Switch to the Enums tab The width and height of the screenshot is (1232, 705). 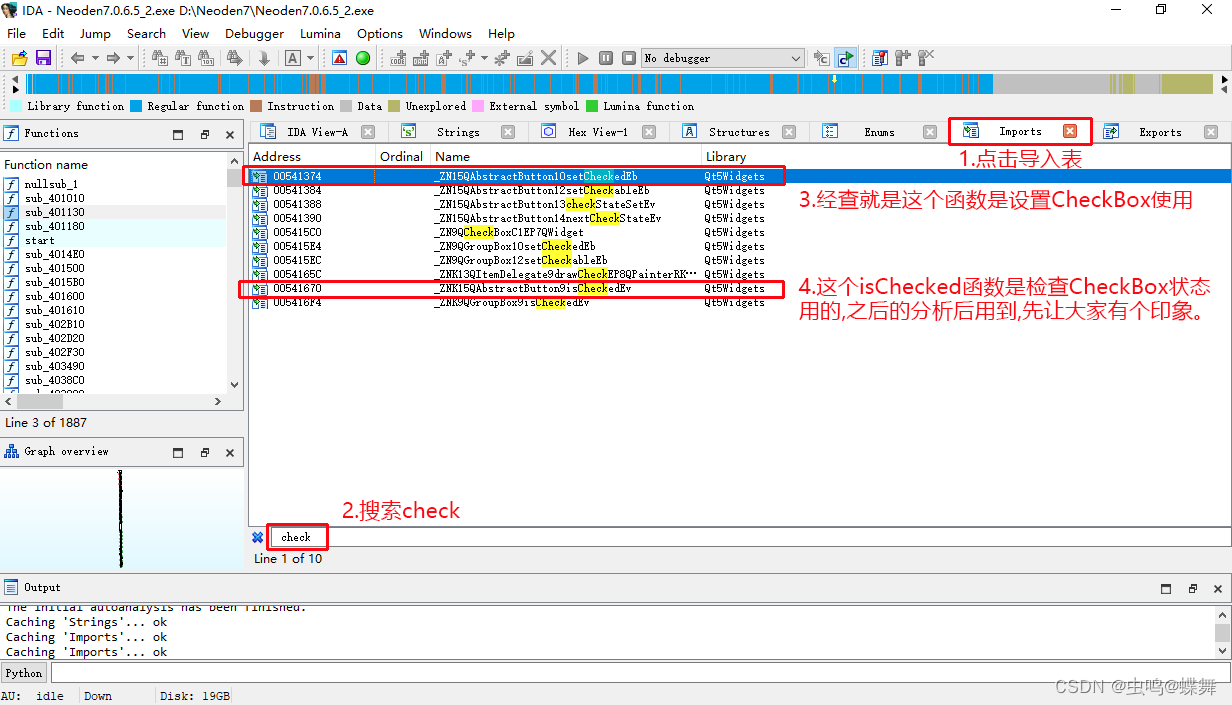[880, 132]
